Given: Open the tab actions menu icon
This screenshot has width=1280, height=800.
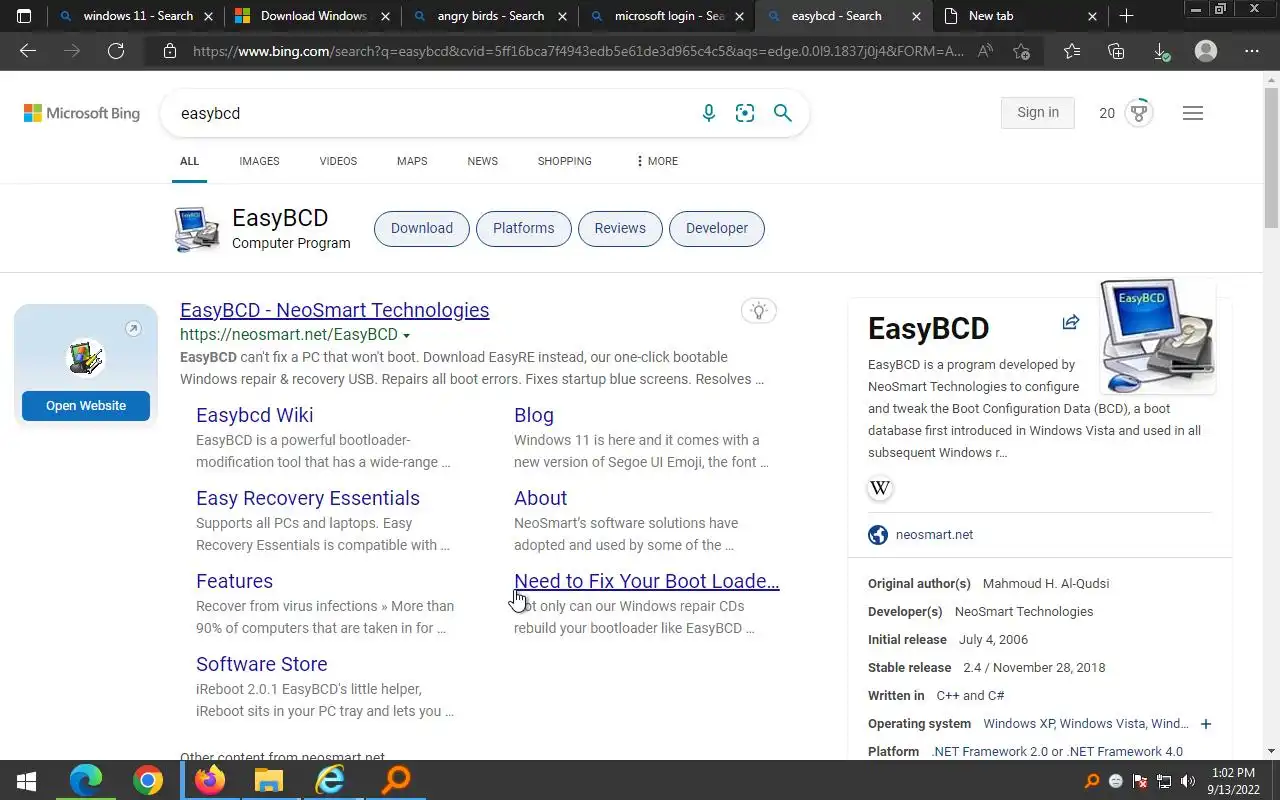Looking at the screenshot, I should pyautogui.click(x=24, y=16).
